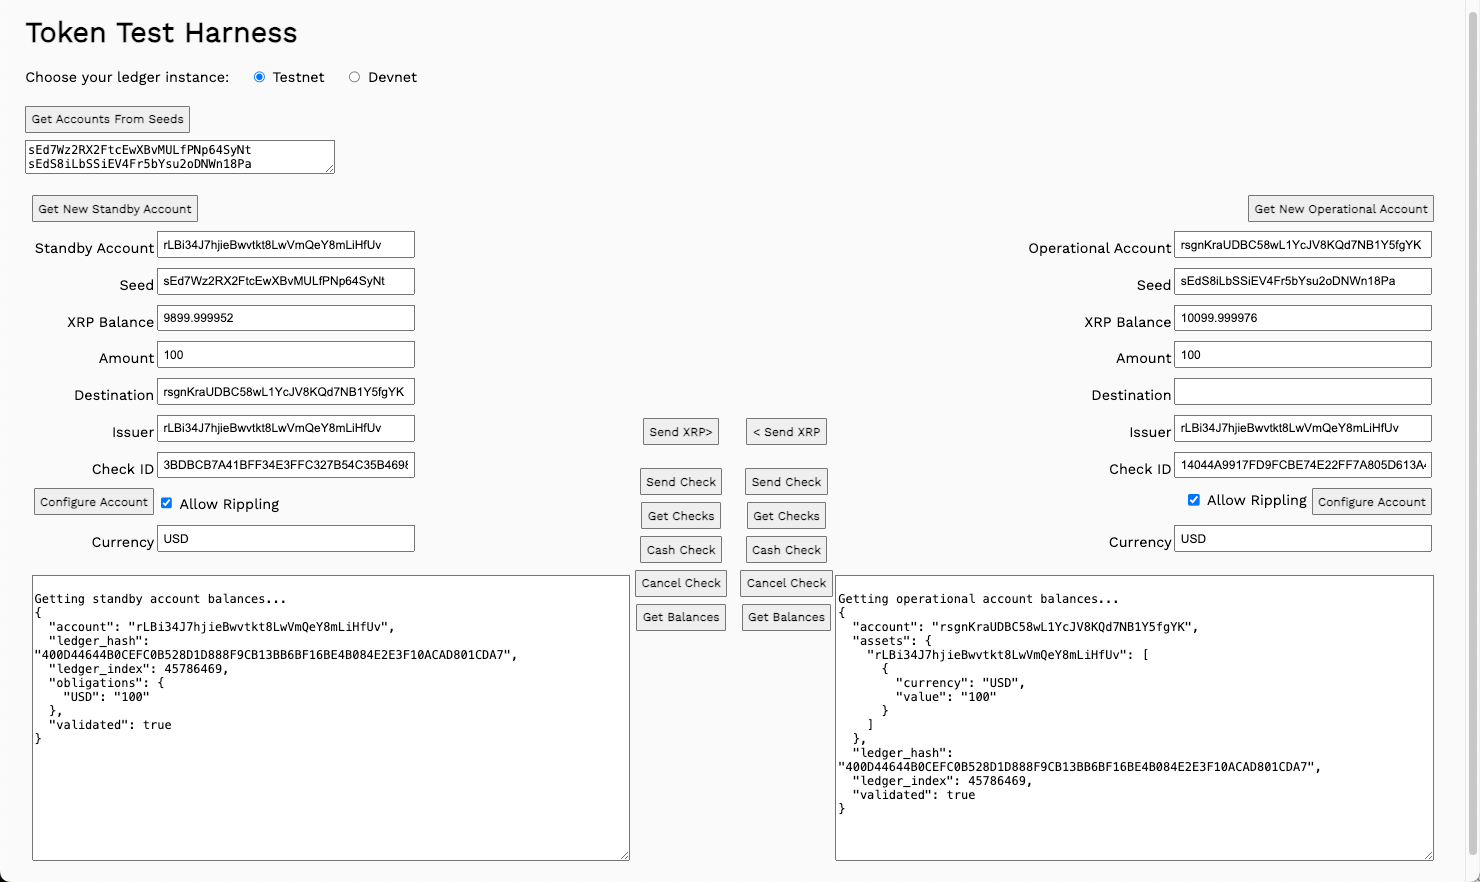The image size is (1480, 882).
Task: Click operational Configure Account button
Action: click(x=1371, y=502)
